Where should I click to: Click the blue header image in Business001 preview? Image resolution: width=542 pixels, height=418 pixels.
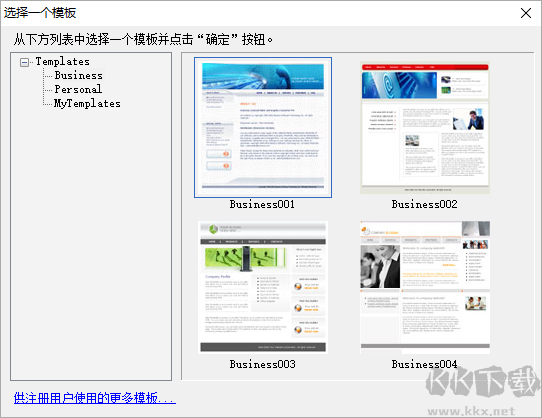263,76
